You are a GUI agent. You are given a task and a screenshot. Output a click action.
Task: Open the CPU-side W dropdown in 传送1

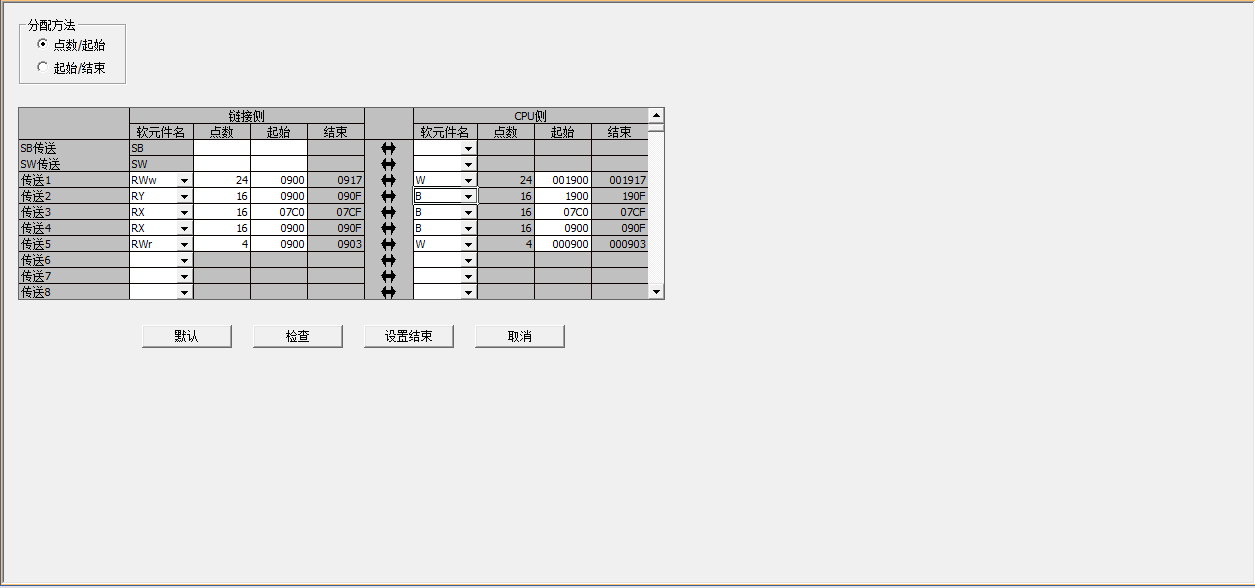468,180
